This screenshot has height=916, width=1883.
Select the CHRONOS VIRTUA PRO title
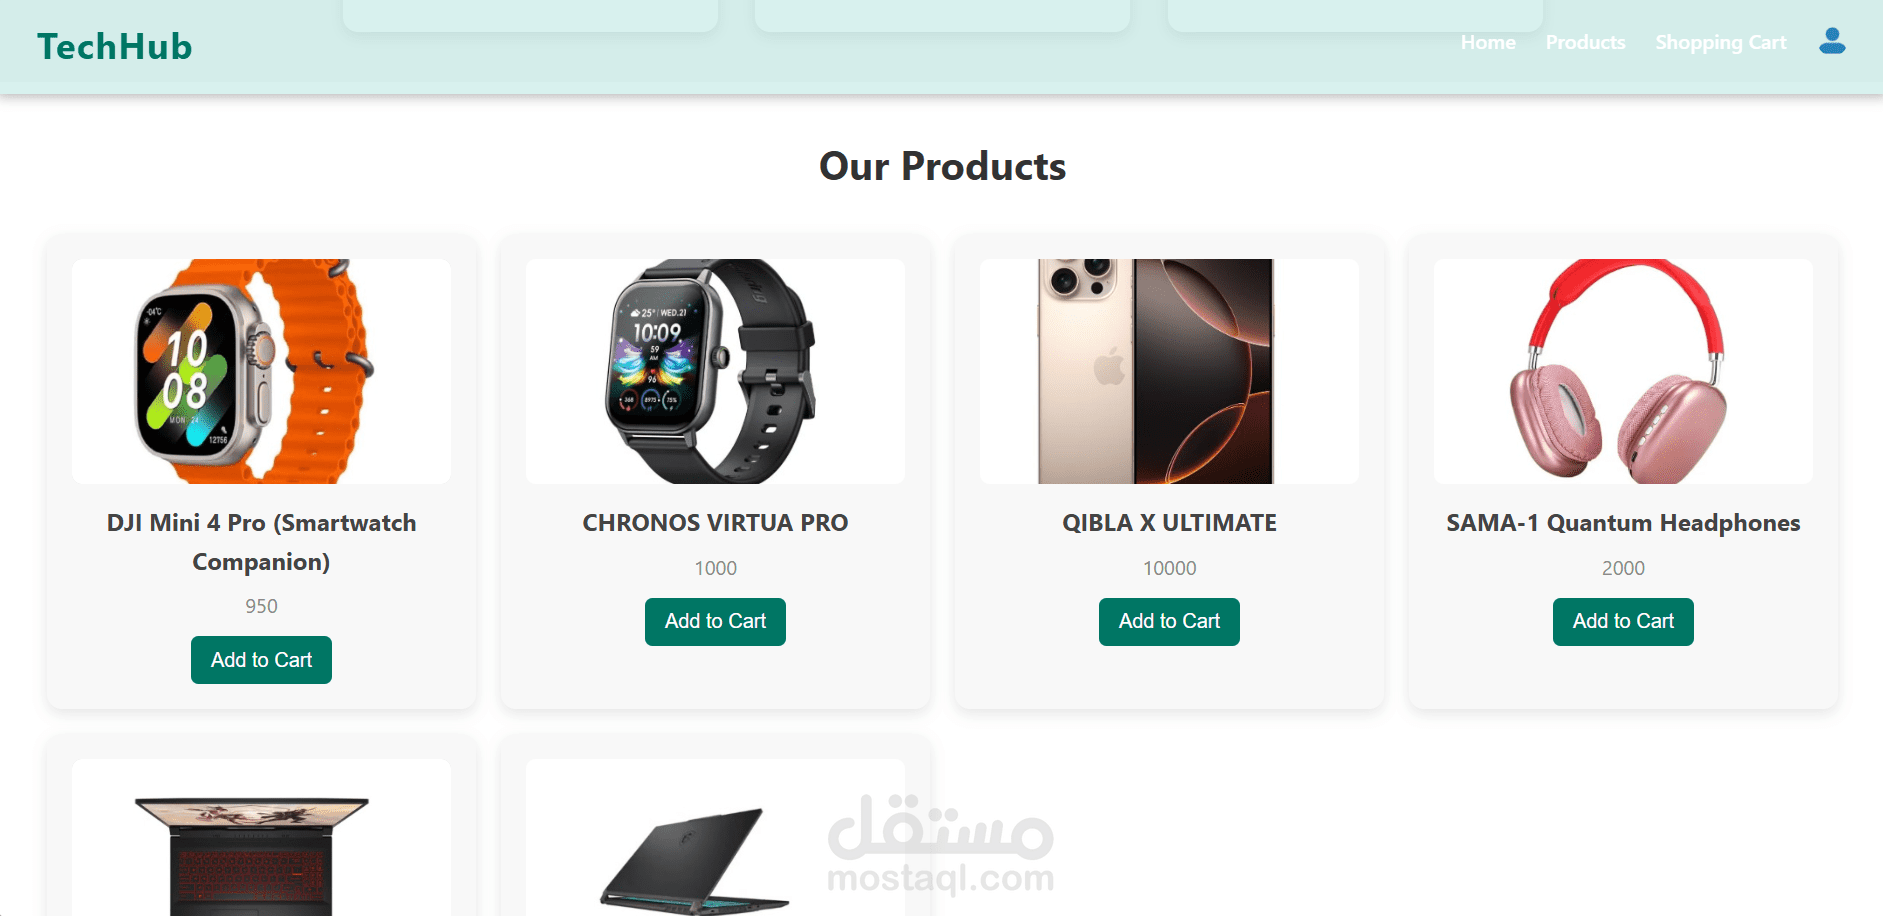[715, 523]
